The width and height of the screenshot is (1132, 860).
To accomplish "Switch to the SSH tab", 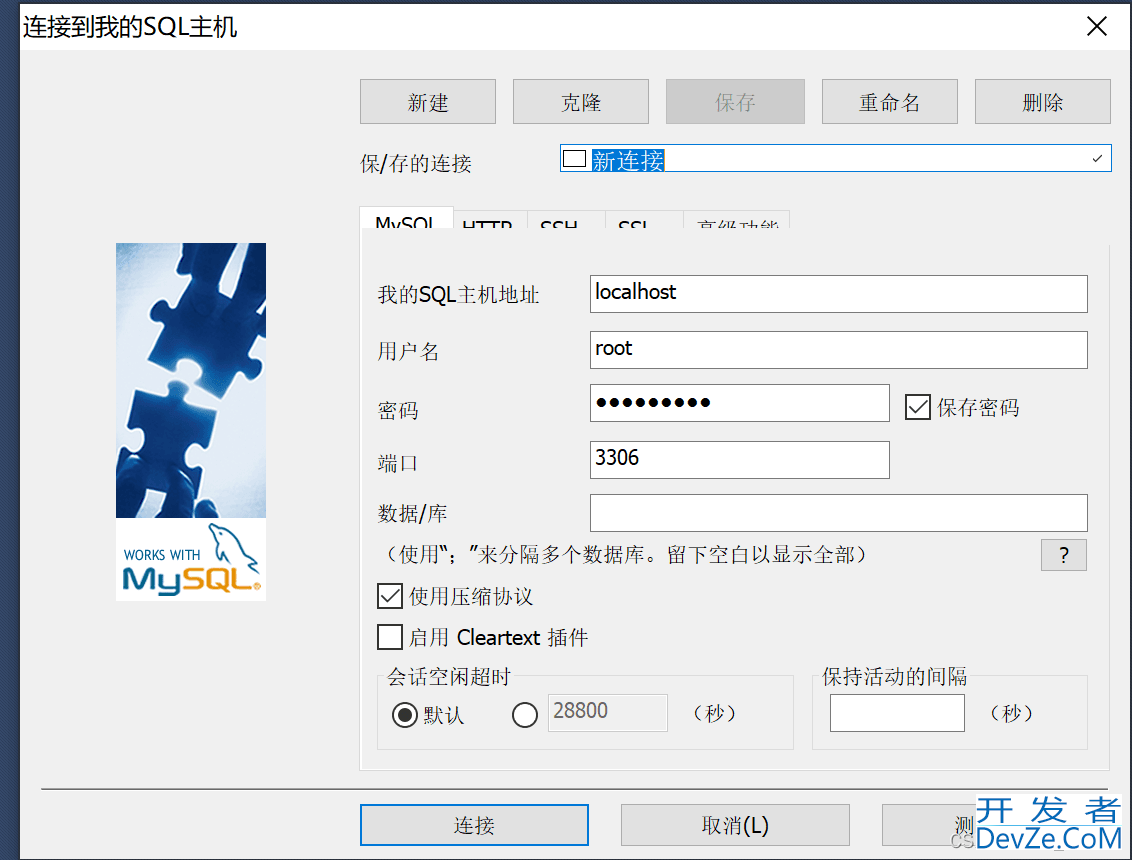I will 565,221.
